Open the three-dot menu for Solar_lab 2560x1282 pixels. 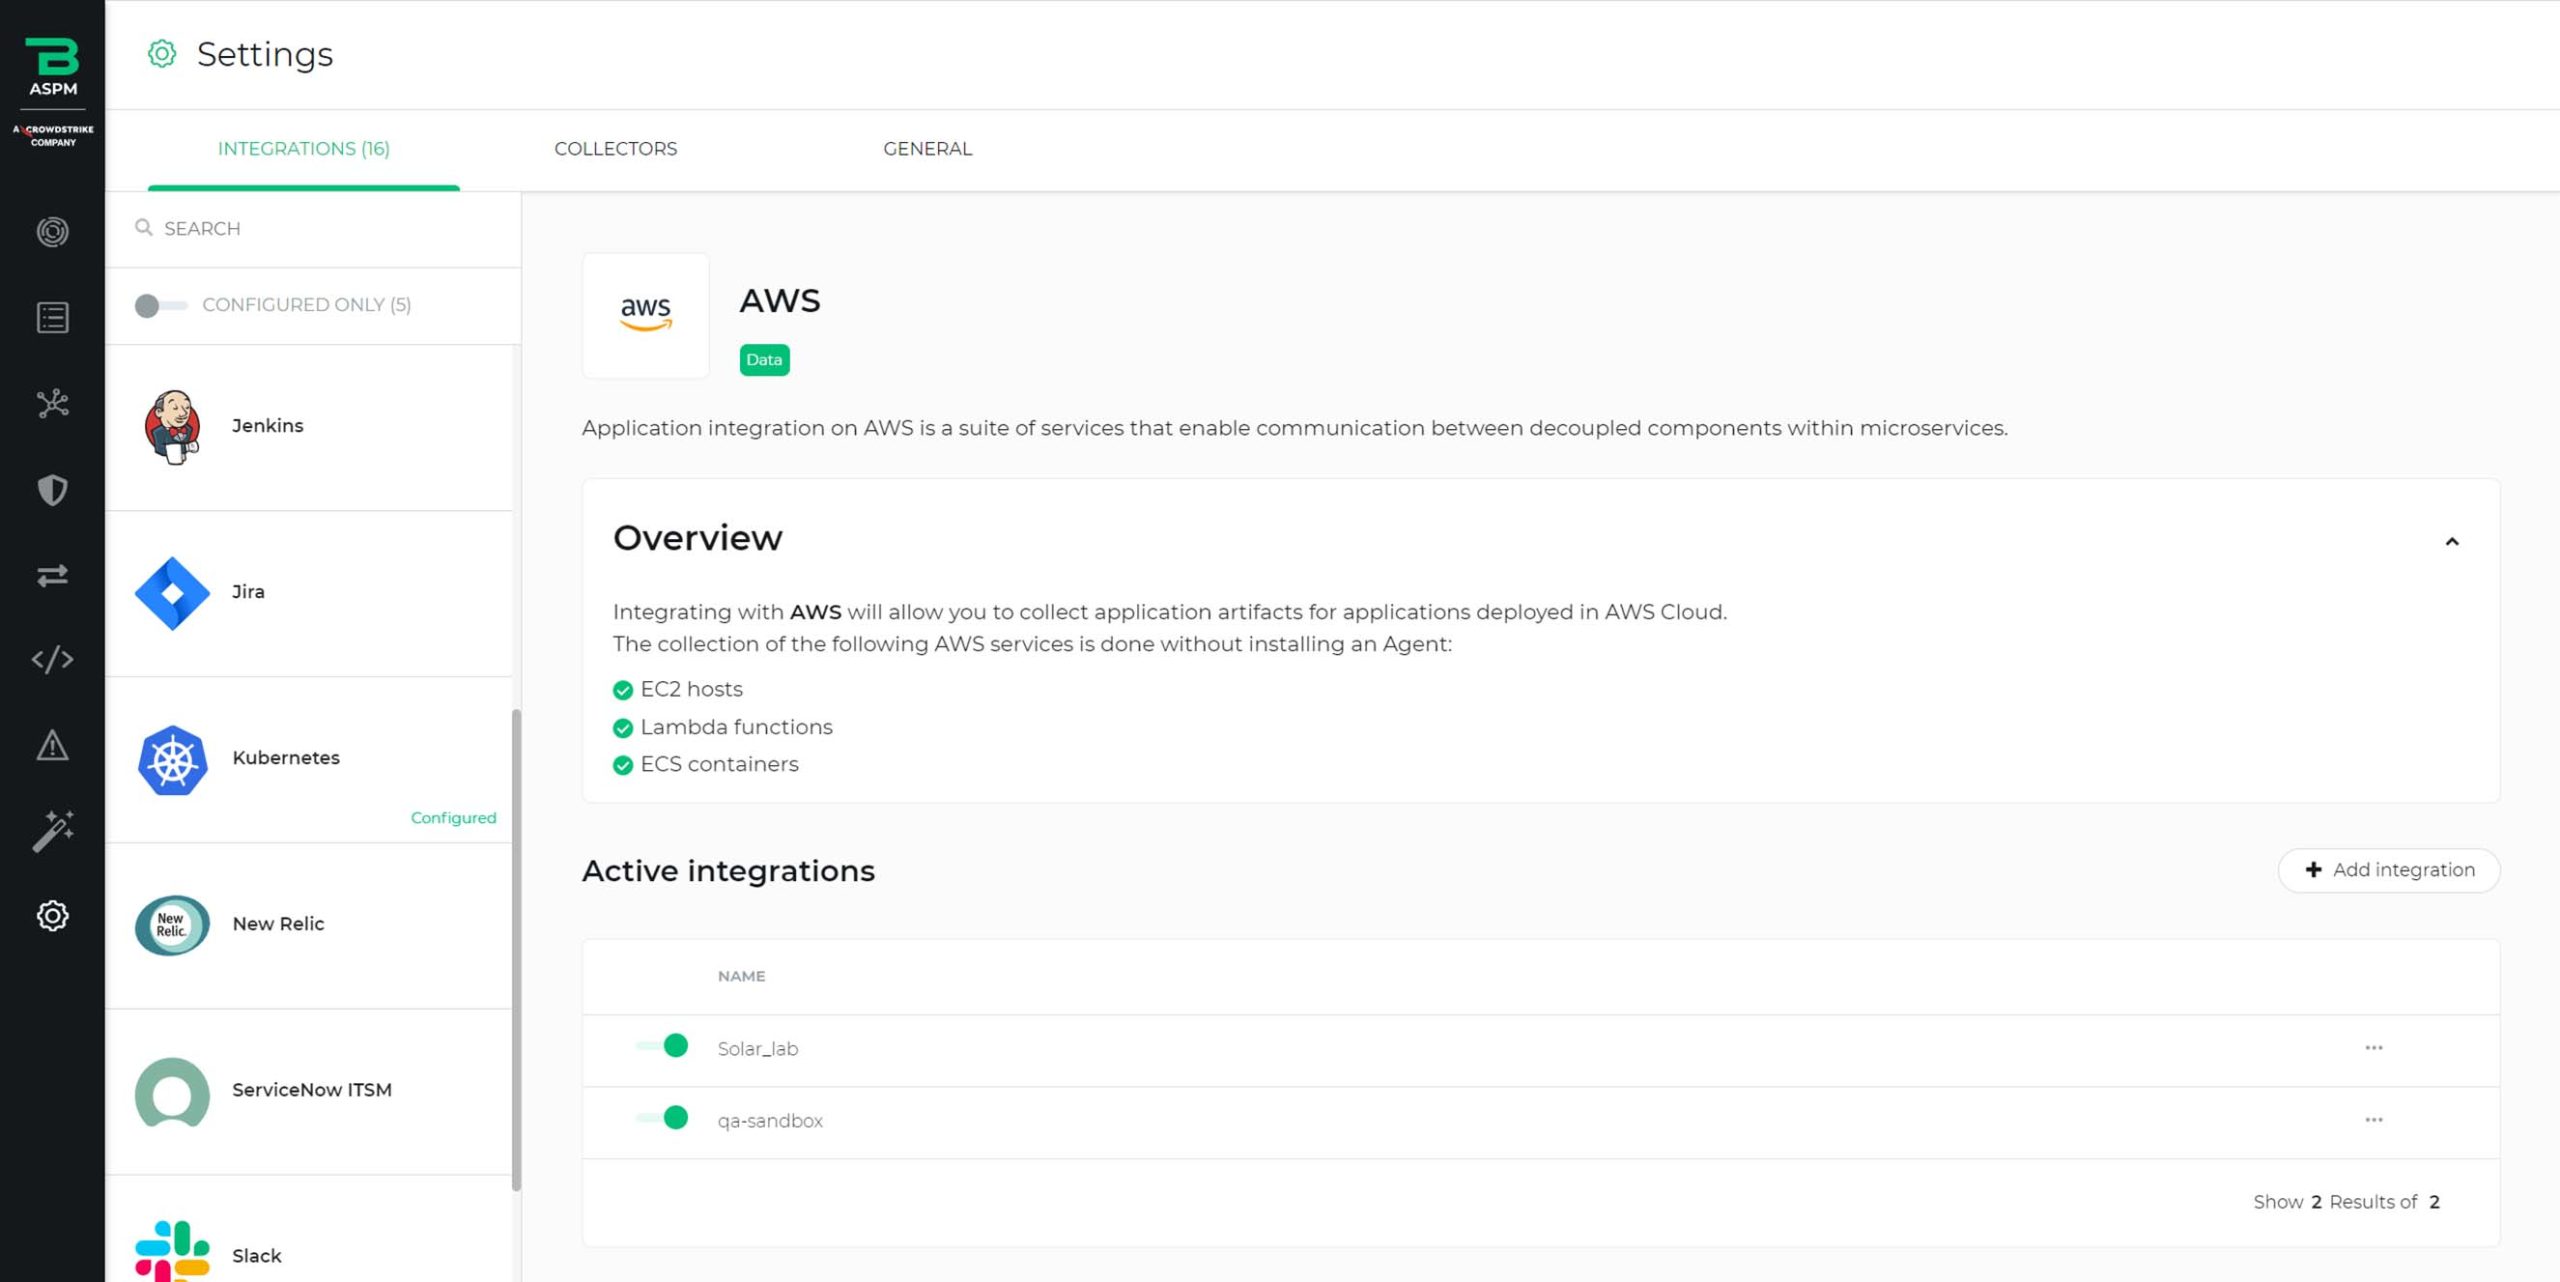pos(2374,1048)
